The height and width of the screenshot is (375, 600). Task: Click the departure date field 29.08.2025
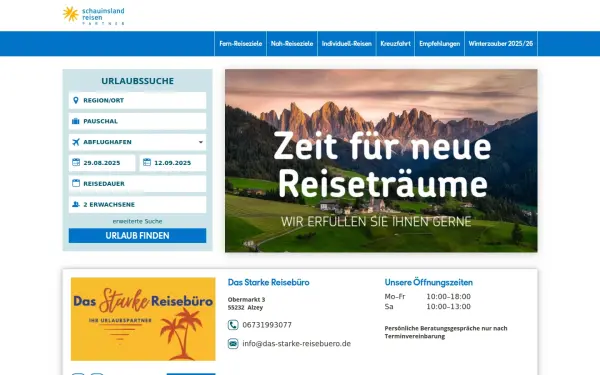tap(102, 163)
